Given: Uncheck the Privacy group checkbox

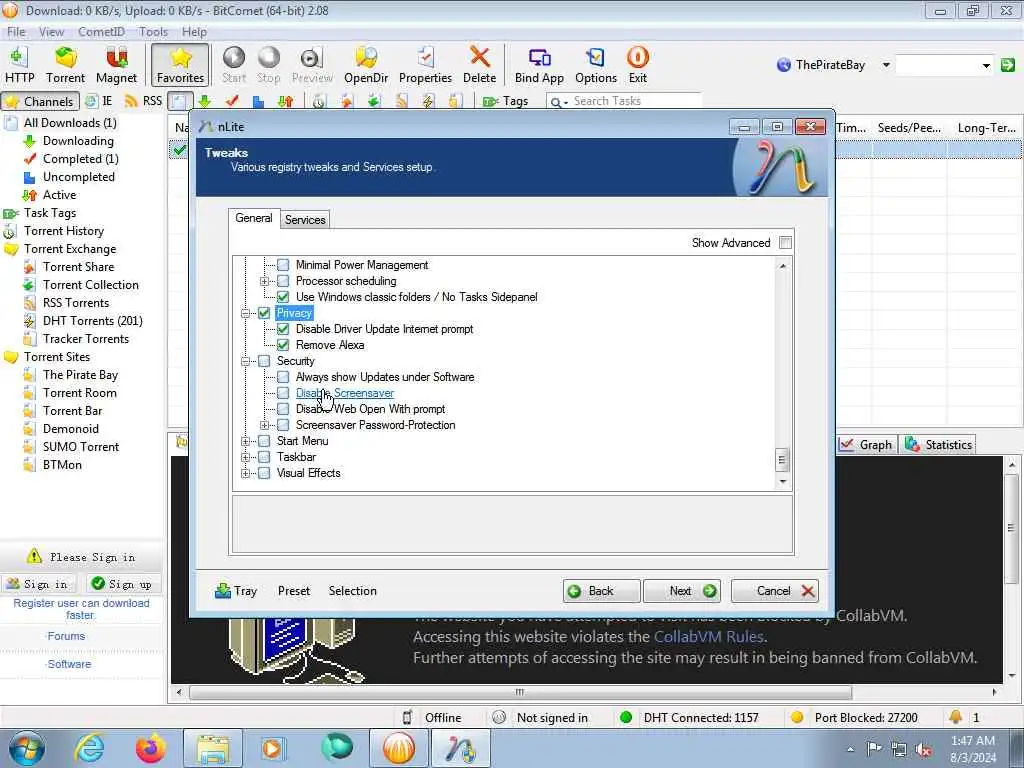Looking at the screenshot, I should (x=264, y=313).
